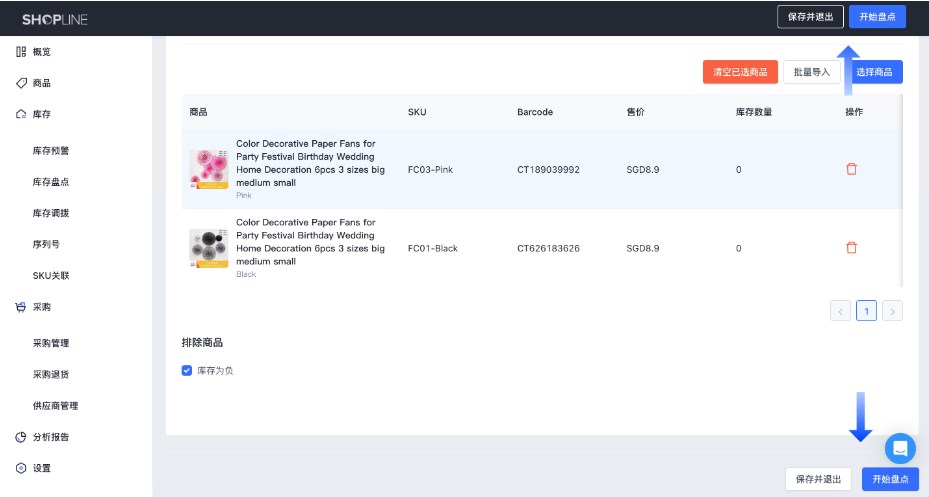Click the 批量导入 button
Screen dimensions: 929x497
[812, 72]
